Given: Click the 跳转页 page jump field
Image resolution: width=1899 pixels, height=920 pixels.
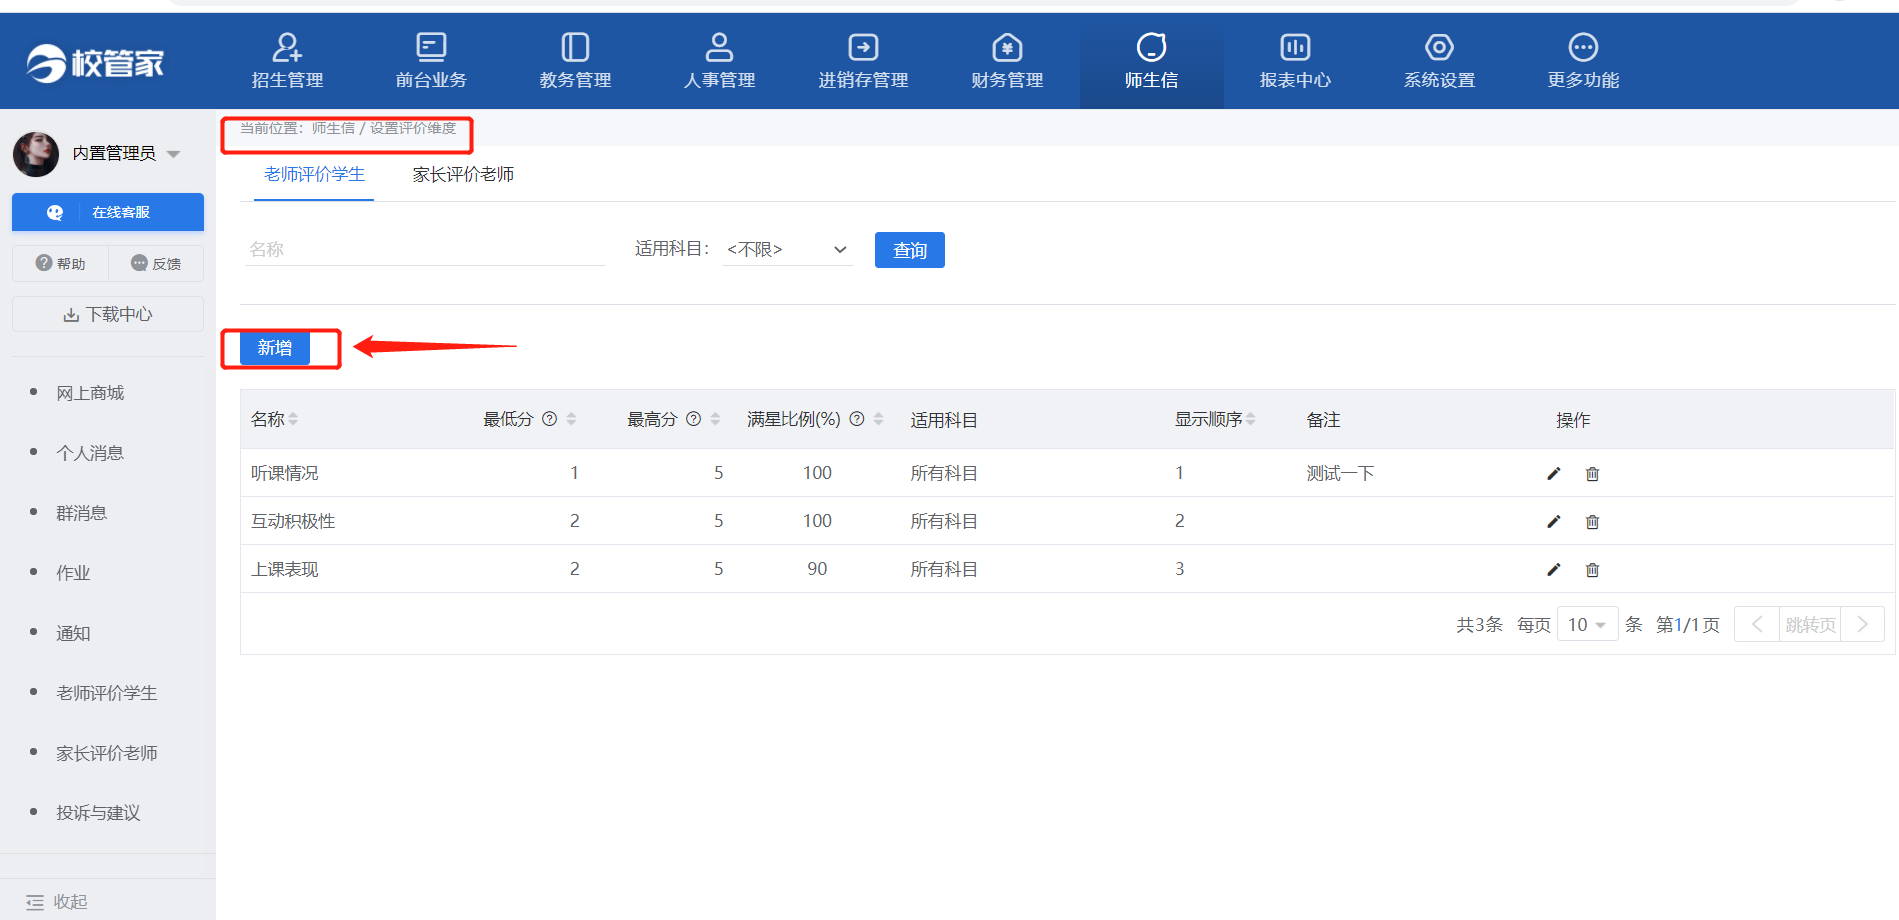Looking at the screenshot, I should (1810, 624).
